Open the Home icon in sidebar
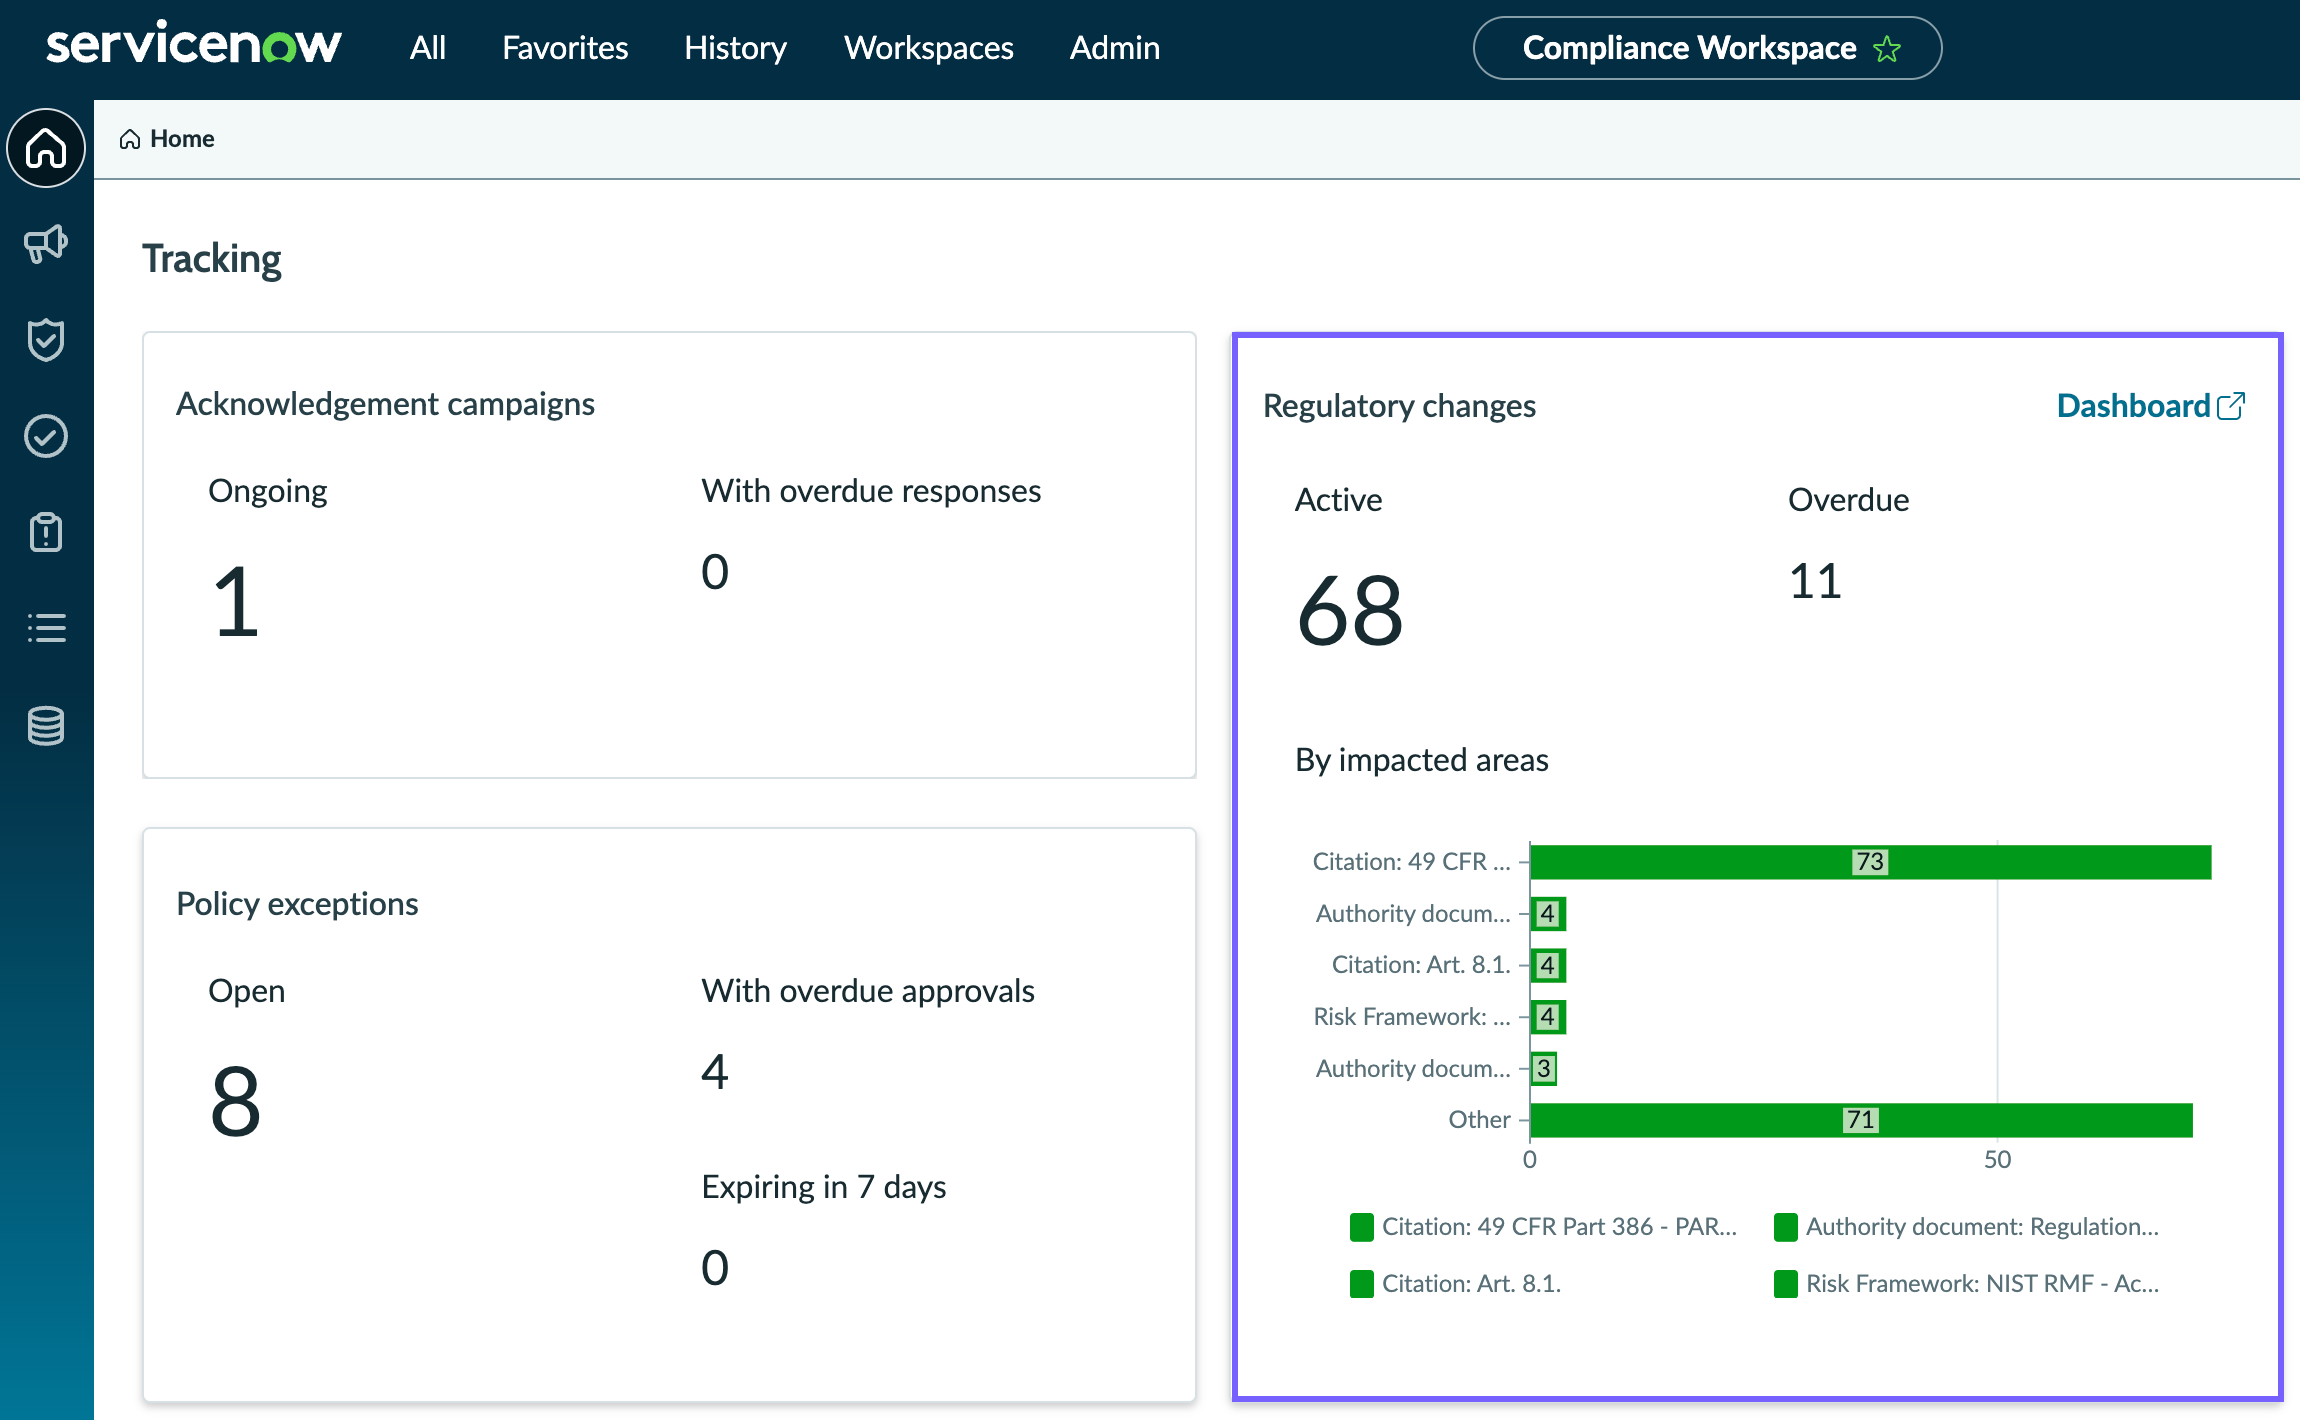Screen dimensions: 2300x1420 pyautogui.click(x=46, y=148)
